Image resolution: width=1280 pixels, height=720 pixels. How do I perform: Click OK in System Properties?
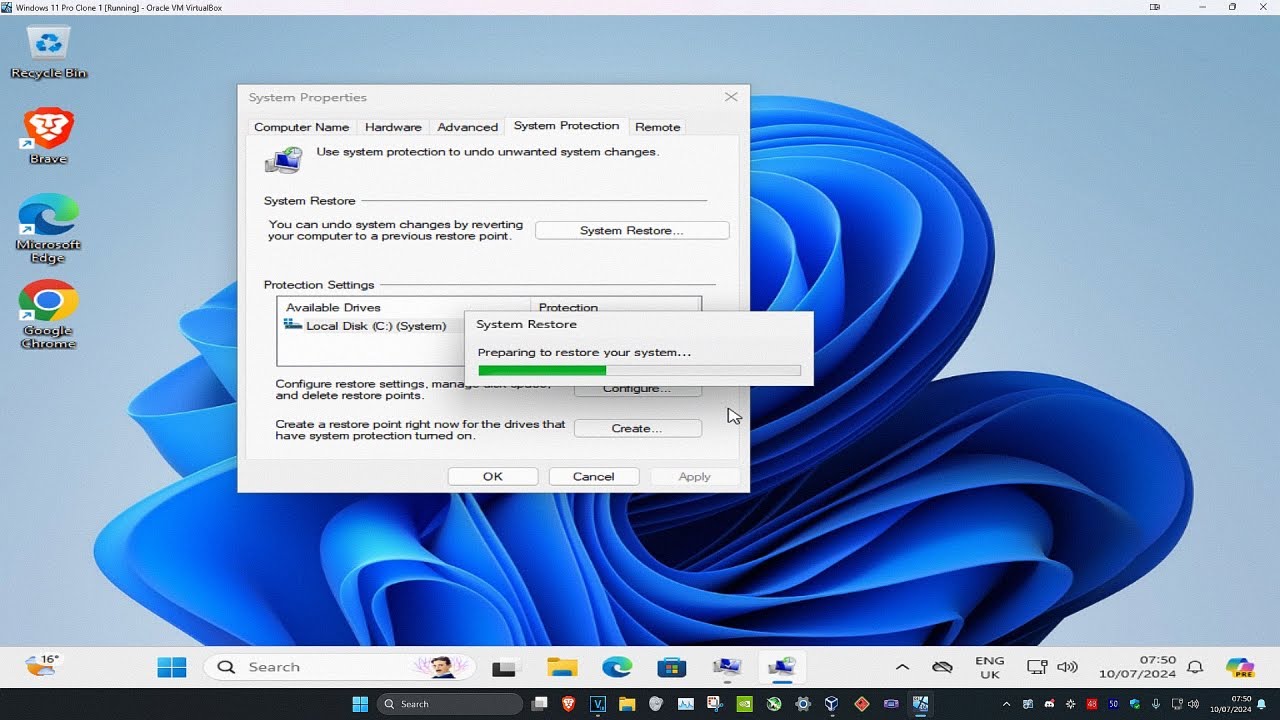pos(493,477)
